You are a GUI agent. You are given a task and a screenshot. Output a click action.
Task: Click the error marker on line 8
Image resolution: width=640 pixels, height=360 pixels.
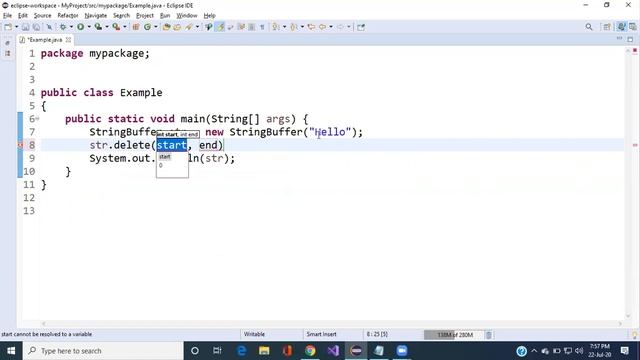pos(20,145)
